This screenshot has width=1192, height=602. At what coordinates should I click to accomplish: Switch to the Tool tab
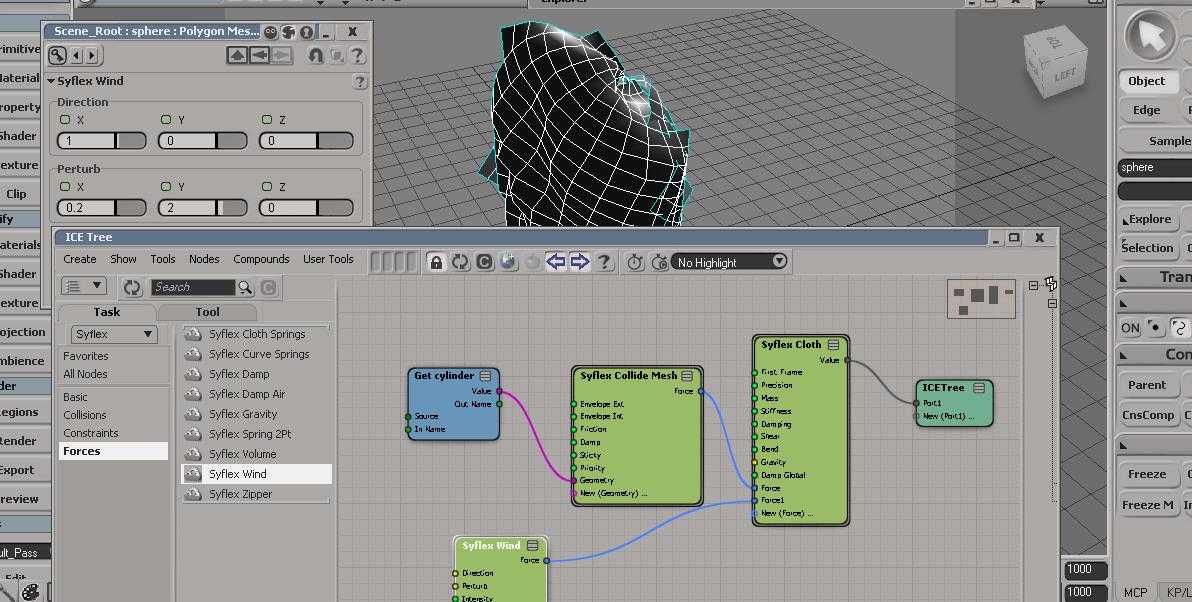pyautogui.click(x=207, y=312)
